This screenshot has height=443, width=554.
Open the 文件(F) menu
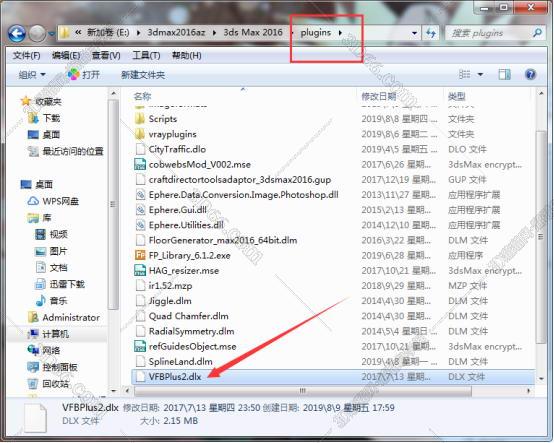coord(26,55)
